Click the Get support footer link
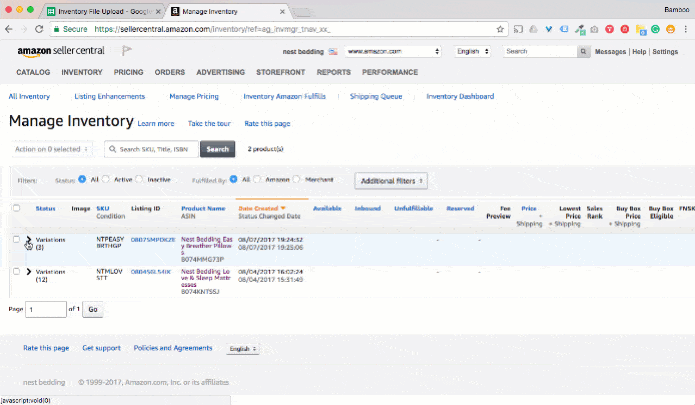The image size is (695, 405). pos(102,348)
